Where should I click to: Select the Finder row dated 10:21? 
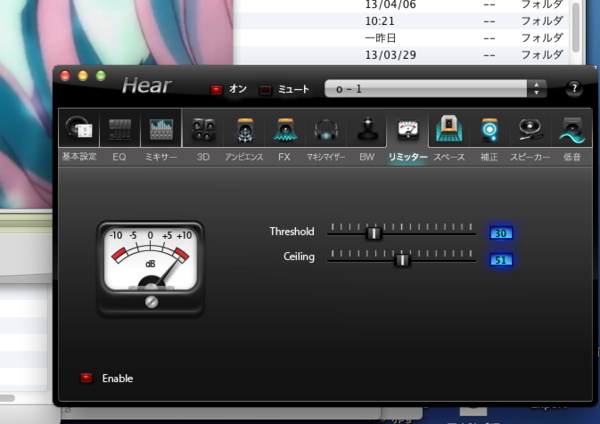click(401, 21)
